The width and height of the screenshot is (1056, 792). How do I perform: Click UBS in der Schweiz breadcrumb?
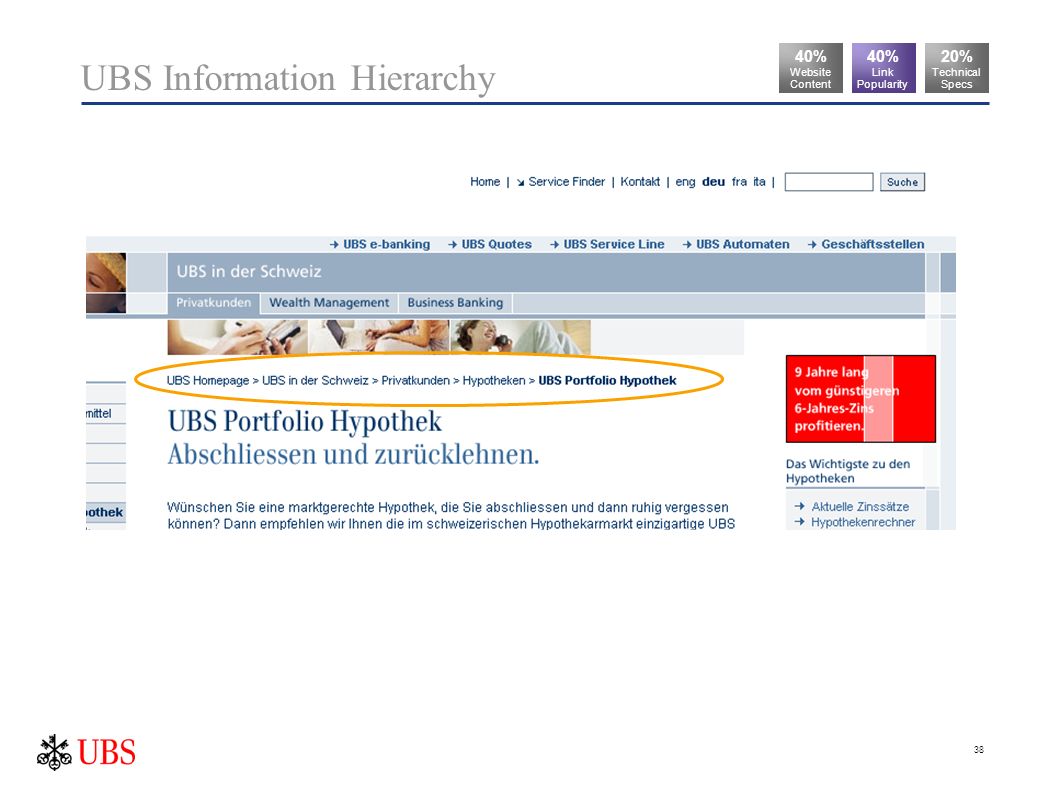(x=315, y=381)
